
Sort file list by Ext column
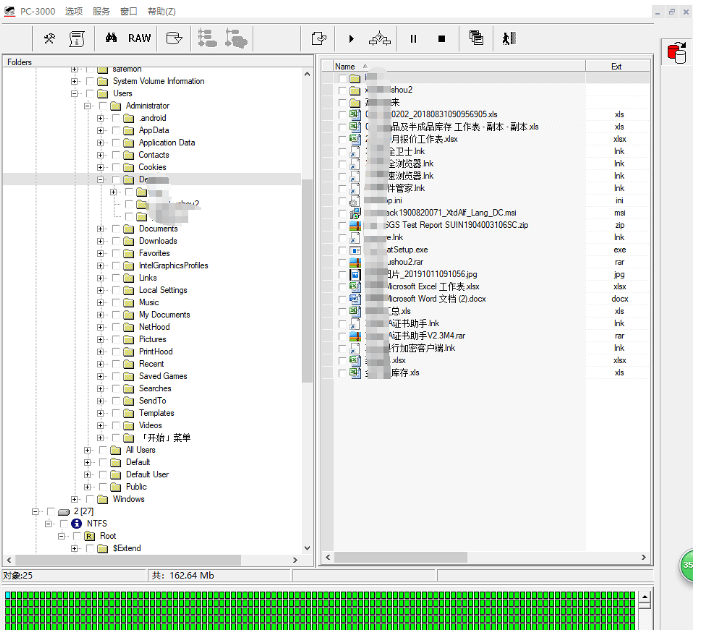[617, 66]
